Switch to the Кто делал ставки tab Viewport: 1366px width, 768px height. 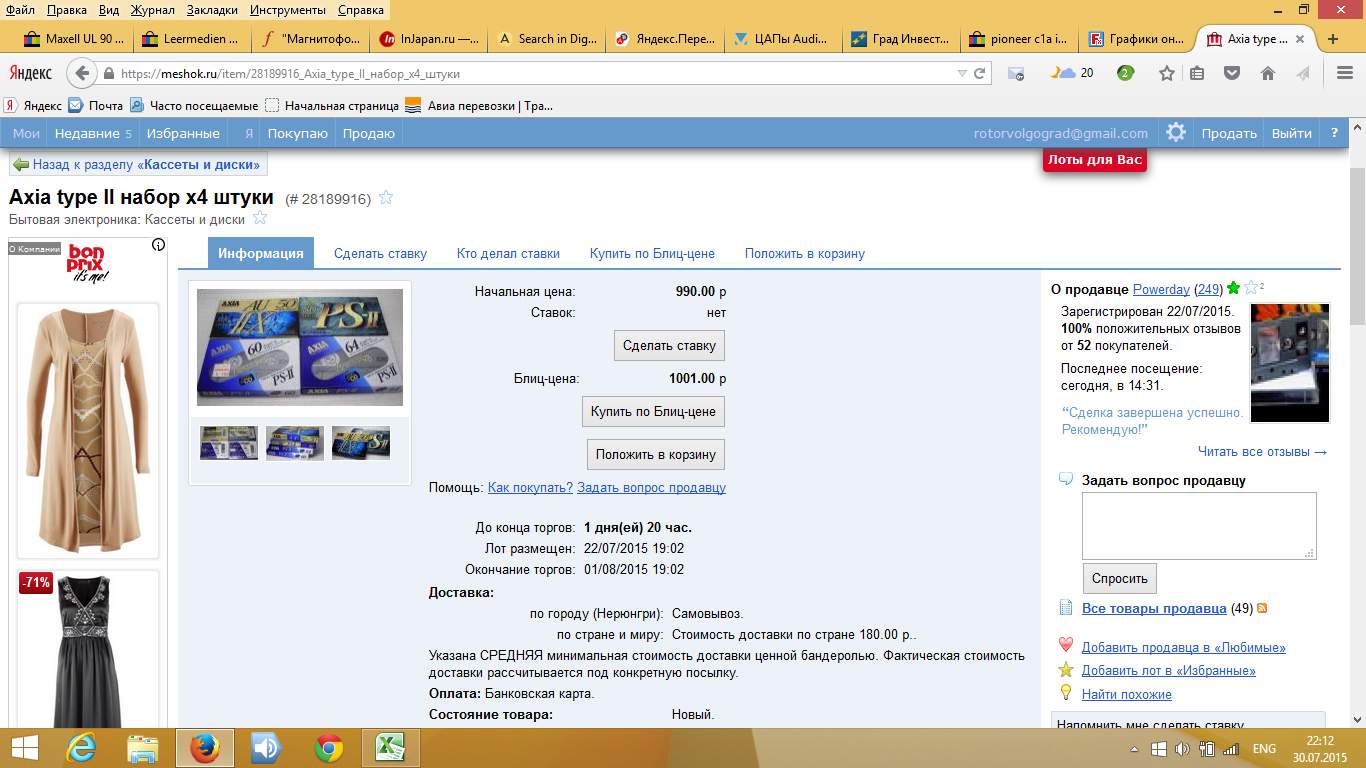[508, 253]
